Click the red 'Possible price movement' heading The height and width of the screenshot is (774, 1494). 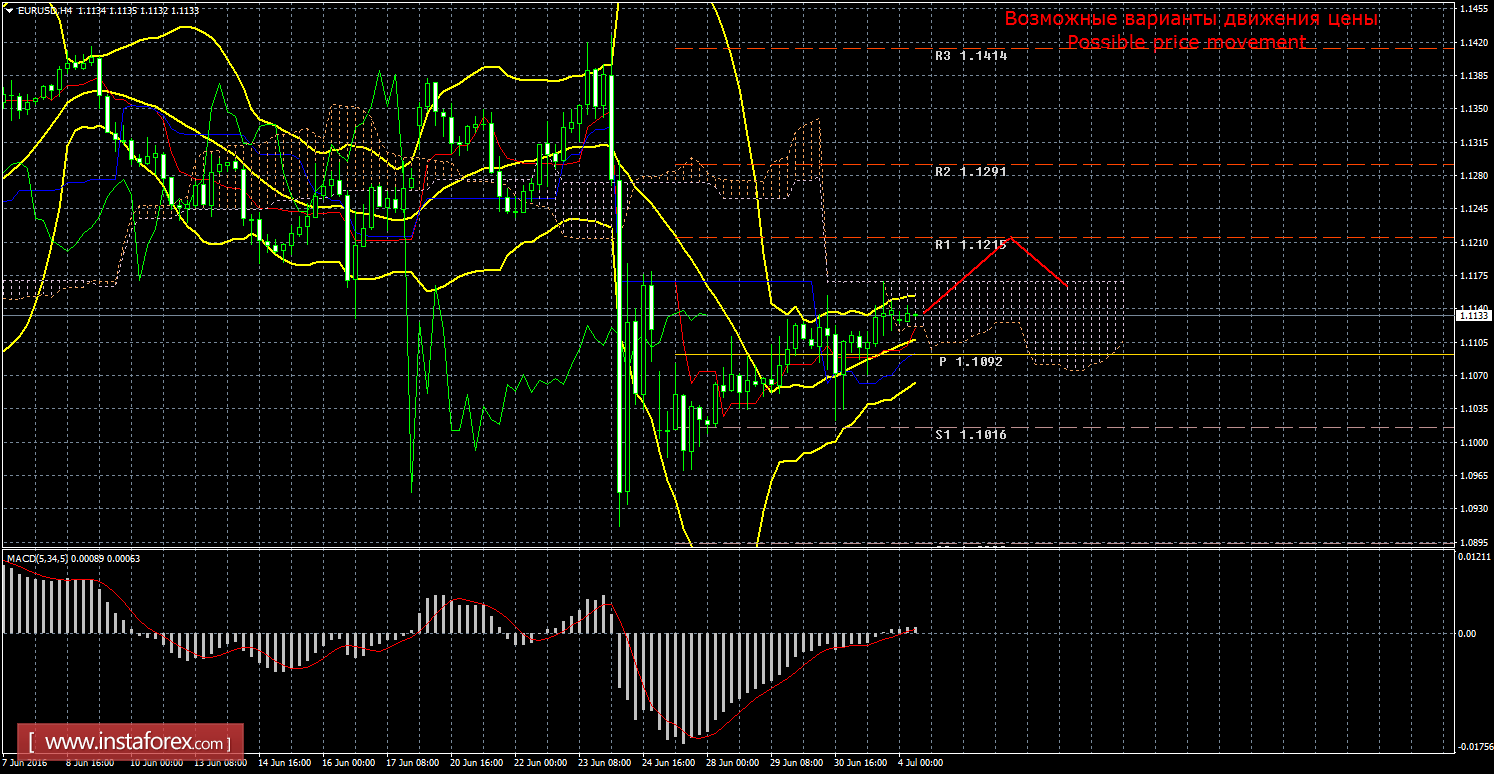point(1186,42)
